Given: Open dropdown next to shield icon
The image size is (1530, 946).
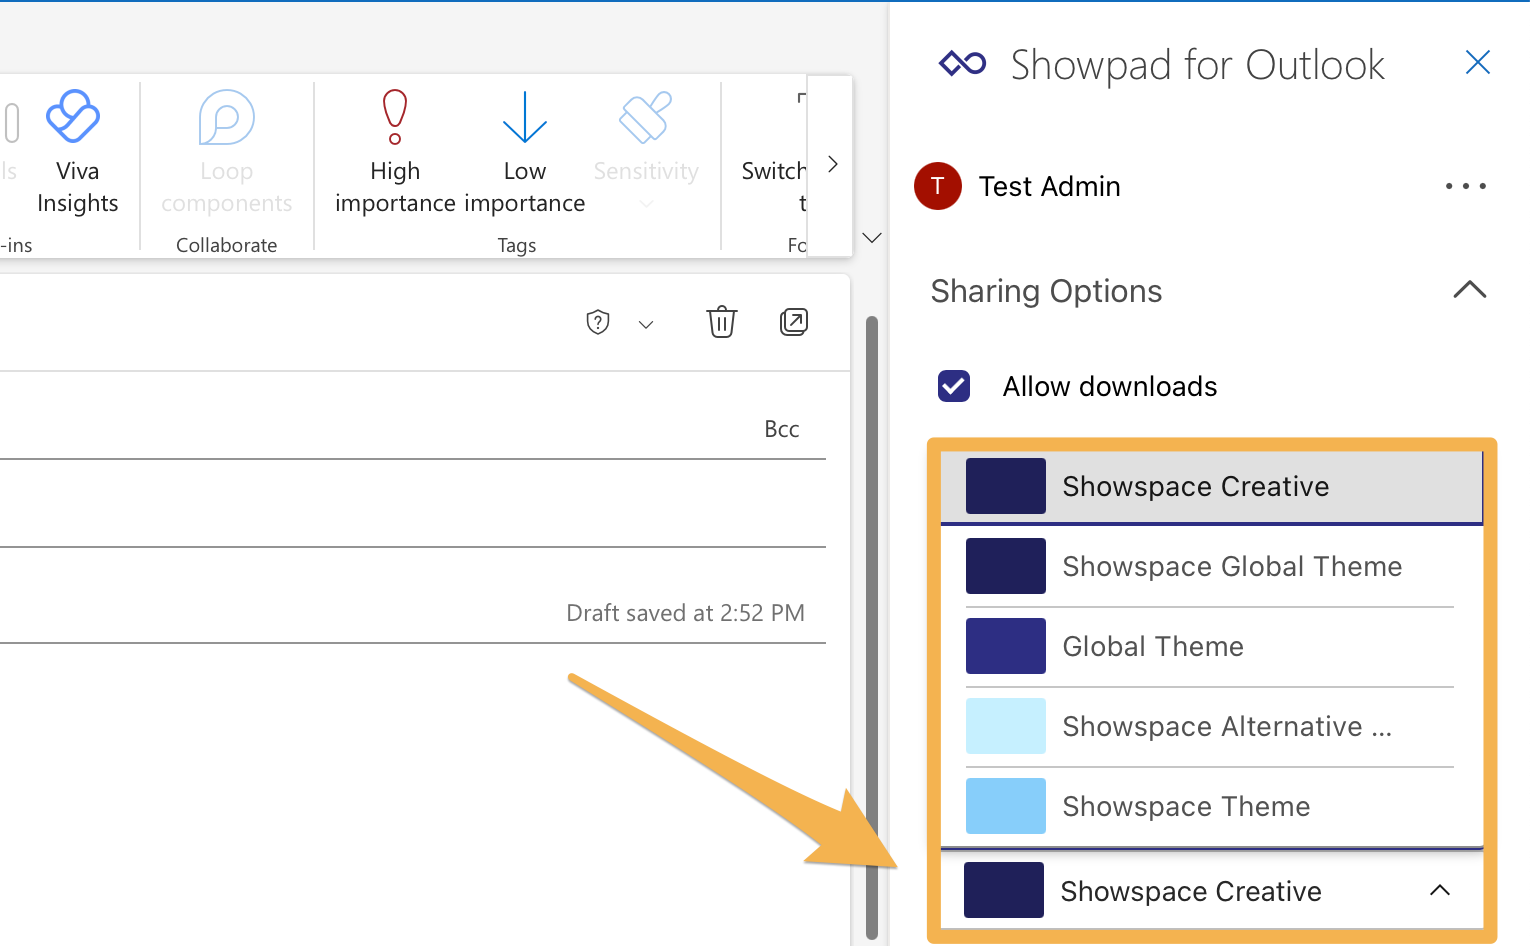Looking at the screenshot, I should 646,324.
